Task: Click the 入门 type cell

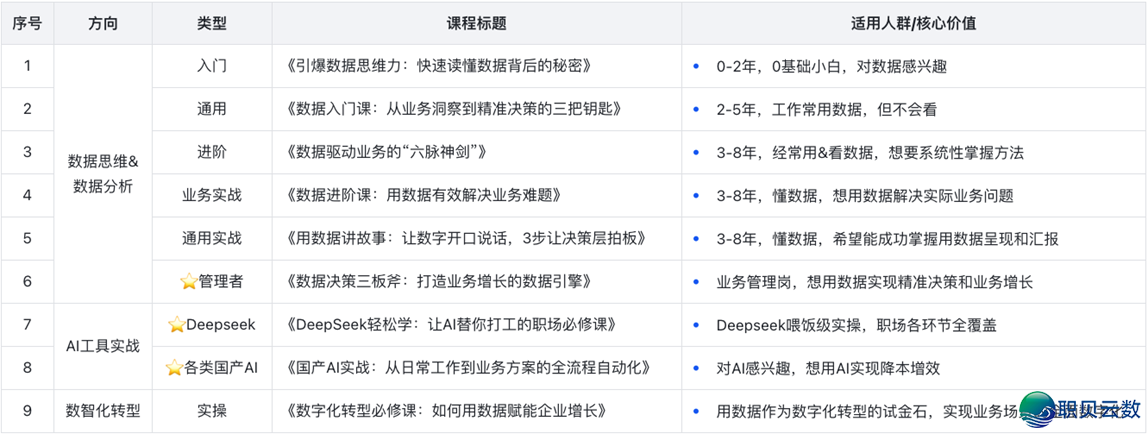Action: tap(212, 66)
